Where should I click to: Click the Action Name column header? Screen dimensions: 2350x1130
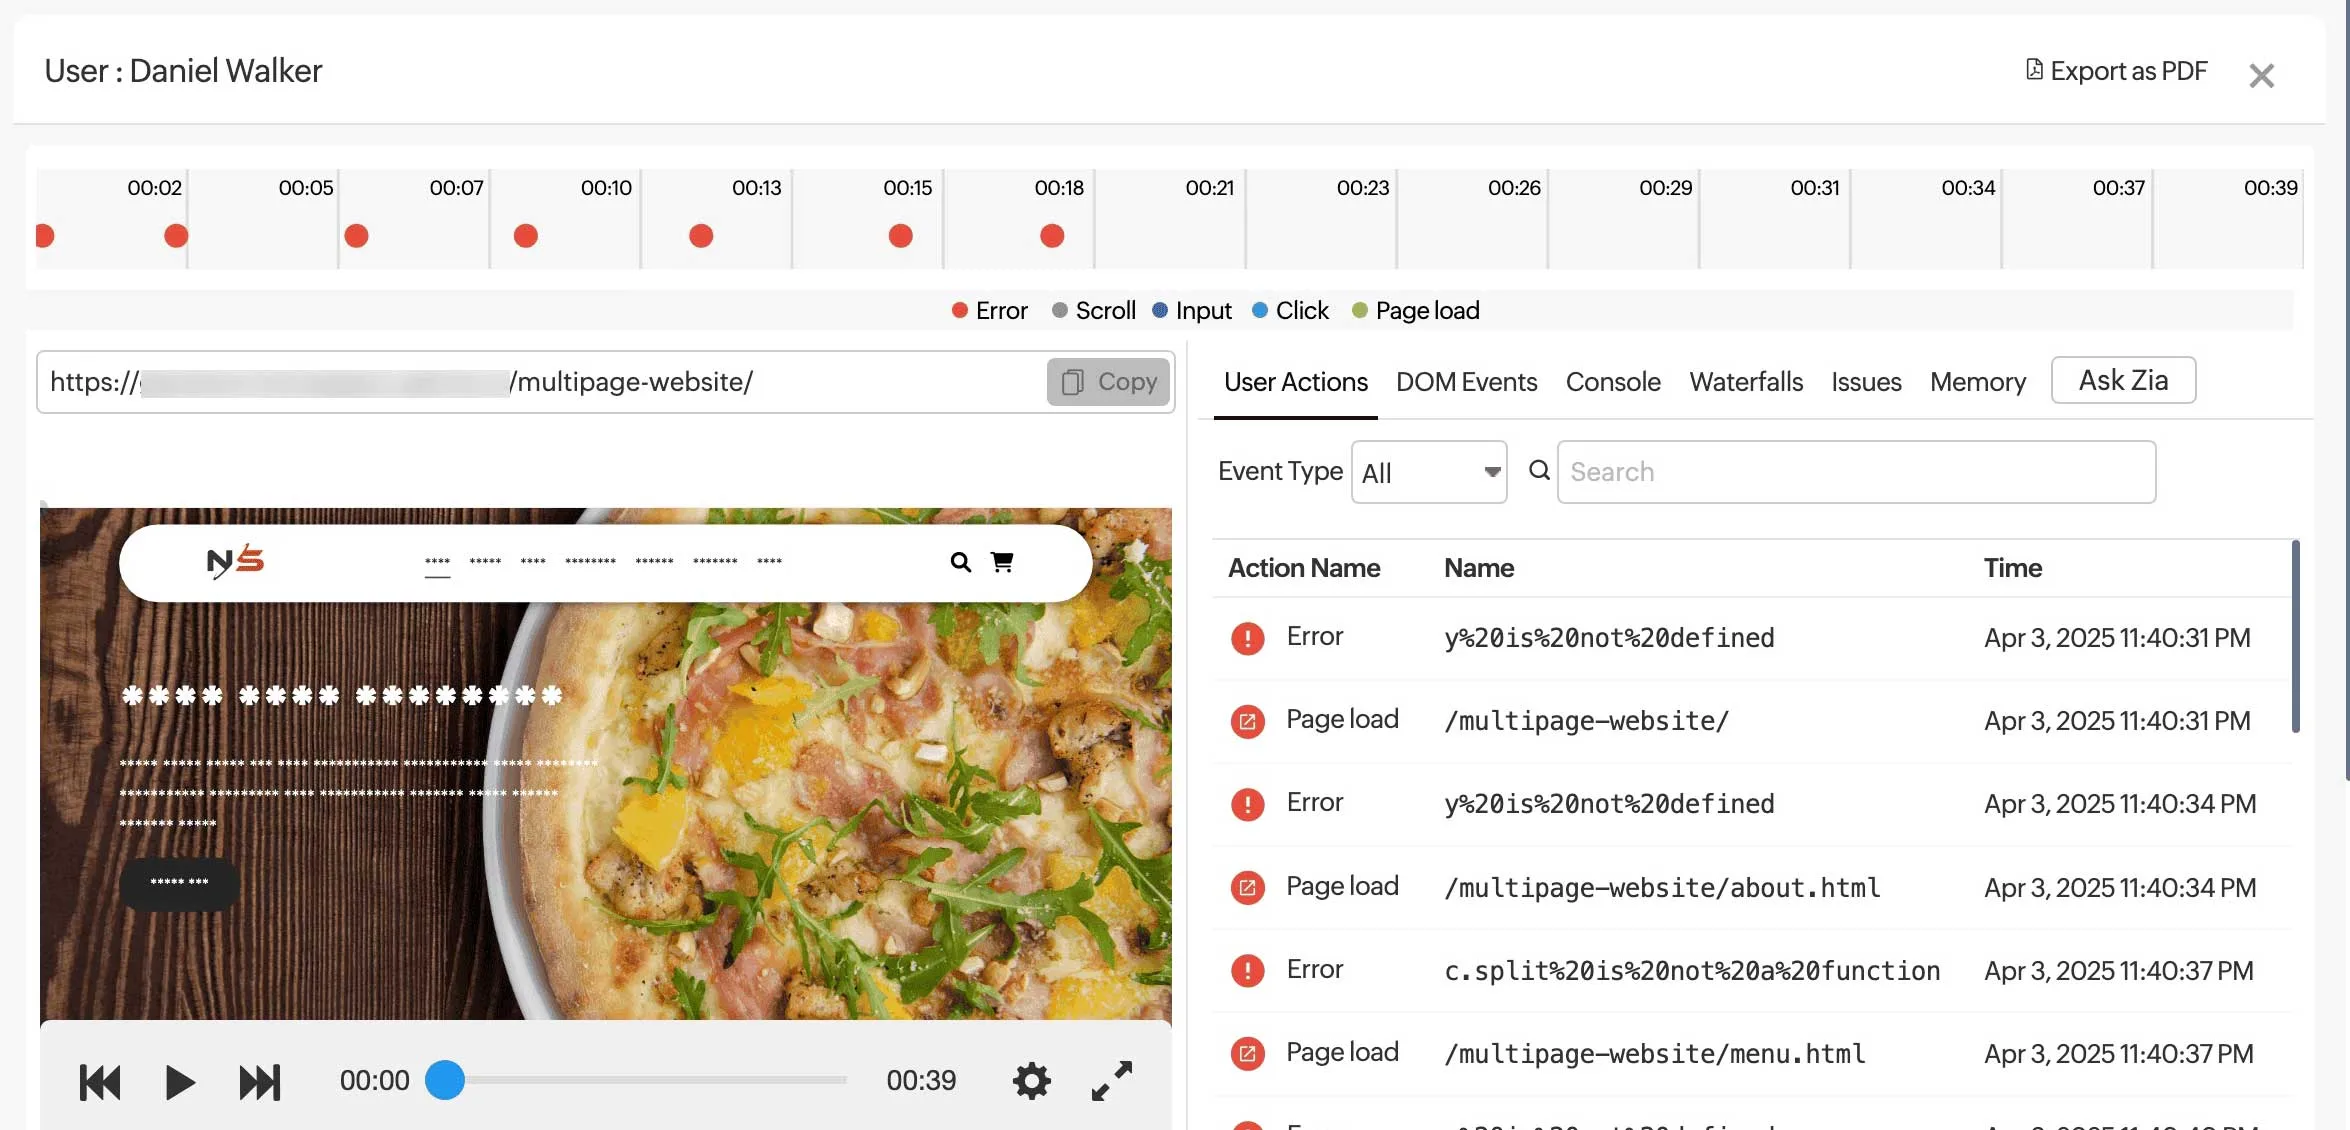[1304, 568]
